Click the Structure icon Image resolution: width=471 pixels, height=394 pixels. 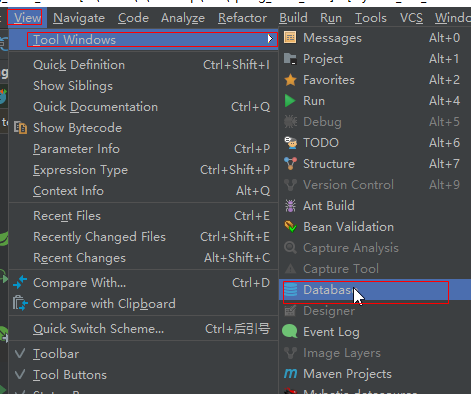[290, 164]
